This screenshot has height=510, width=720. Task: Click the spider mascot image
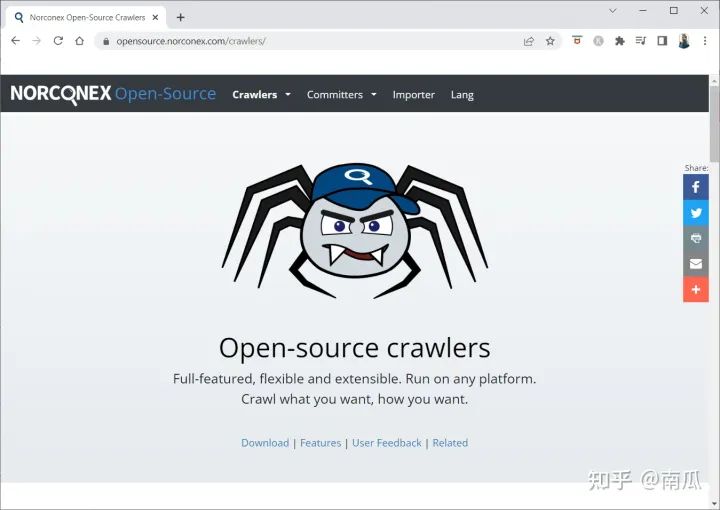pyautogui.click(x=354, y=231)
